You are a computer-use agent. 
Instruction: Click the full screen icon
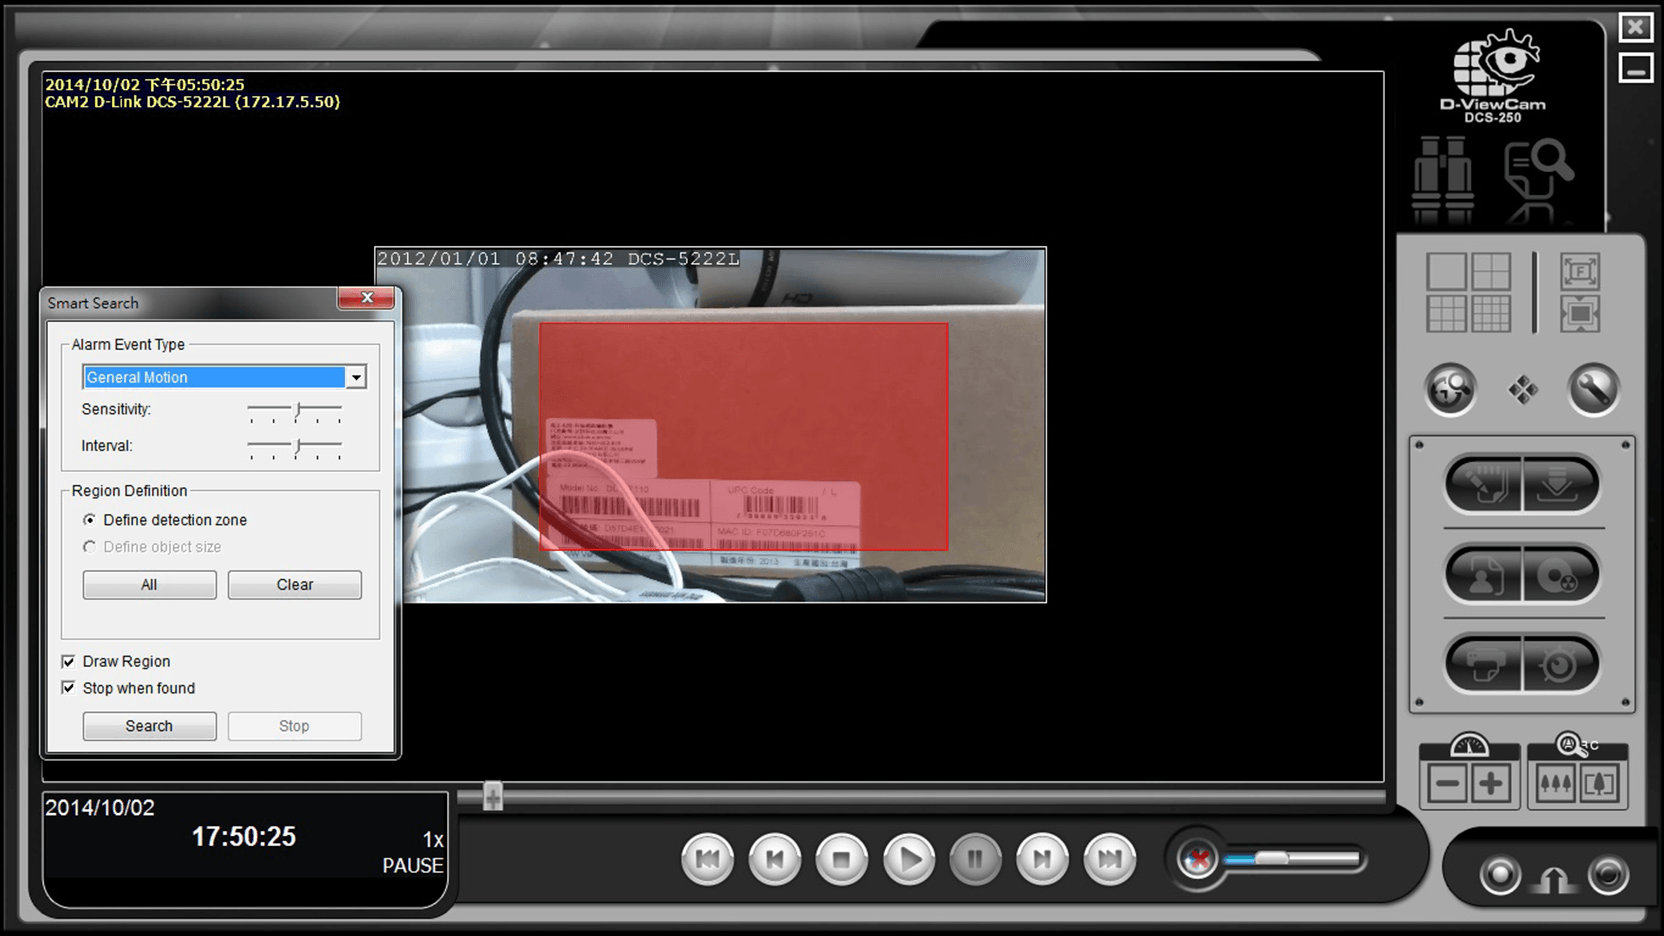pos(1580,271)
